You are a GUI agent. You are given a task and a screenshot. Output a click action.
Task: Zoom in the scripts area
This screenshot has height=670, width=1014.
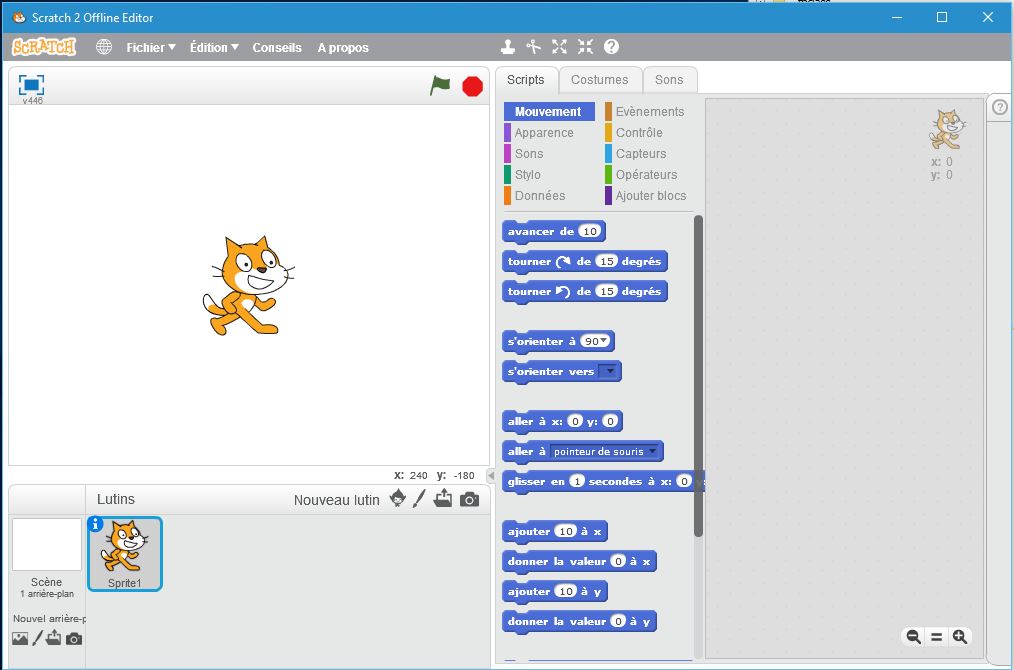tap(960, 637)
